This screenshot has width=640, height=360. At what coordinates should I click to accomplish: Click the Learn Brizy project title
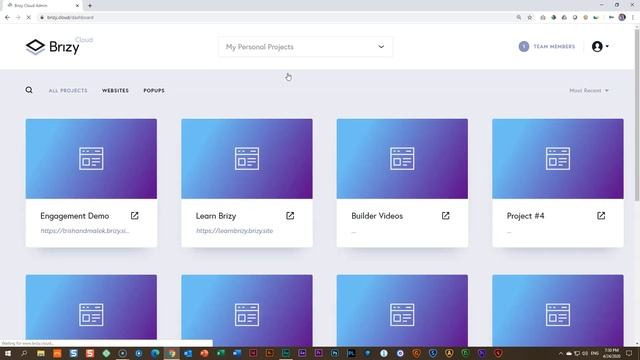coord(216,216)
